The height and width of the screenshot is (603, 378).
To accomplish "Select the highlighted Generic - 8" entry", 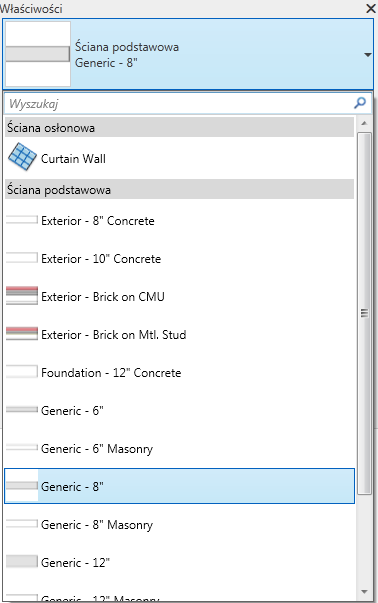I will pyautogui.click(x=179, y=486).
